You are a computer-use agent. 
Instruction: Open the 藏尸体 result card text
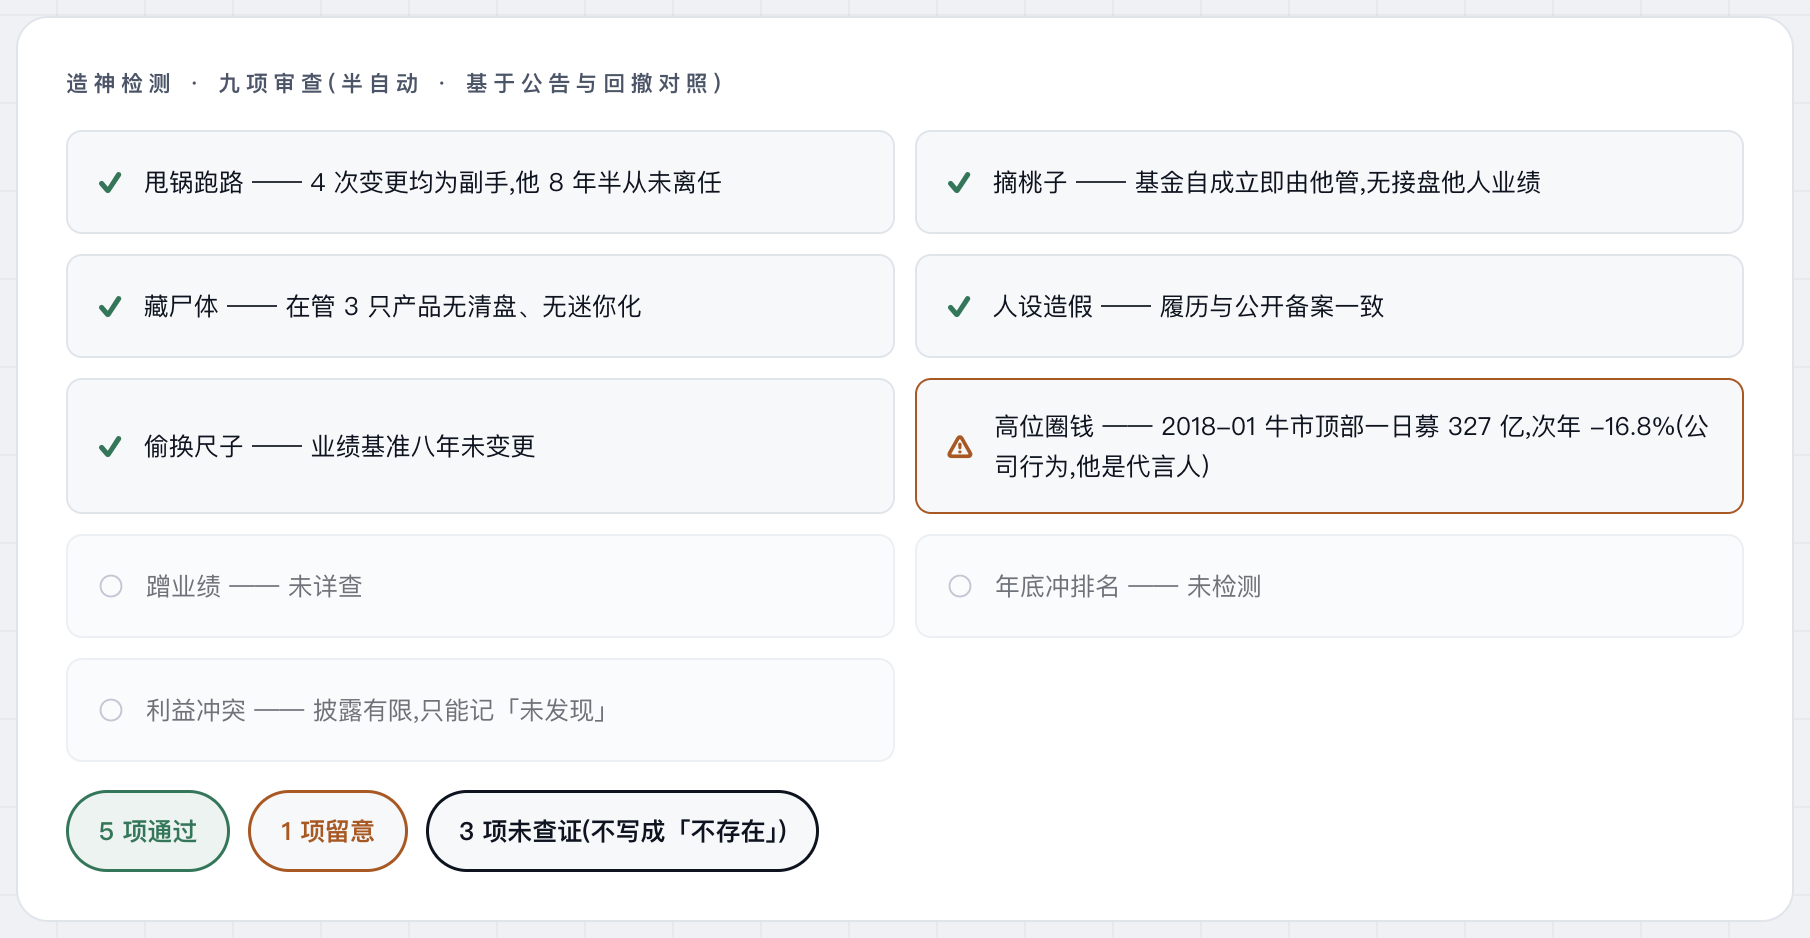[392, 306]
